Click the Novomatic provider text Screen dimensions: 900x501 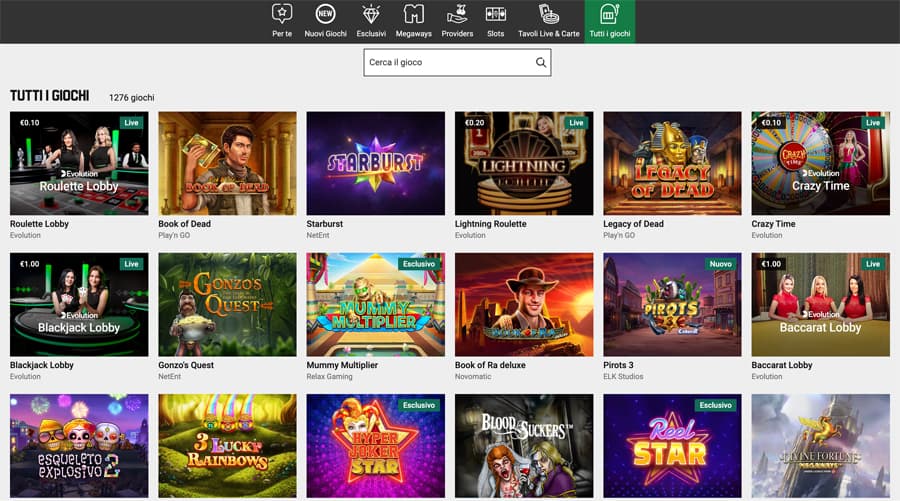pos(473,376)
